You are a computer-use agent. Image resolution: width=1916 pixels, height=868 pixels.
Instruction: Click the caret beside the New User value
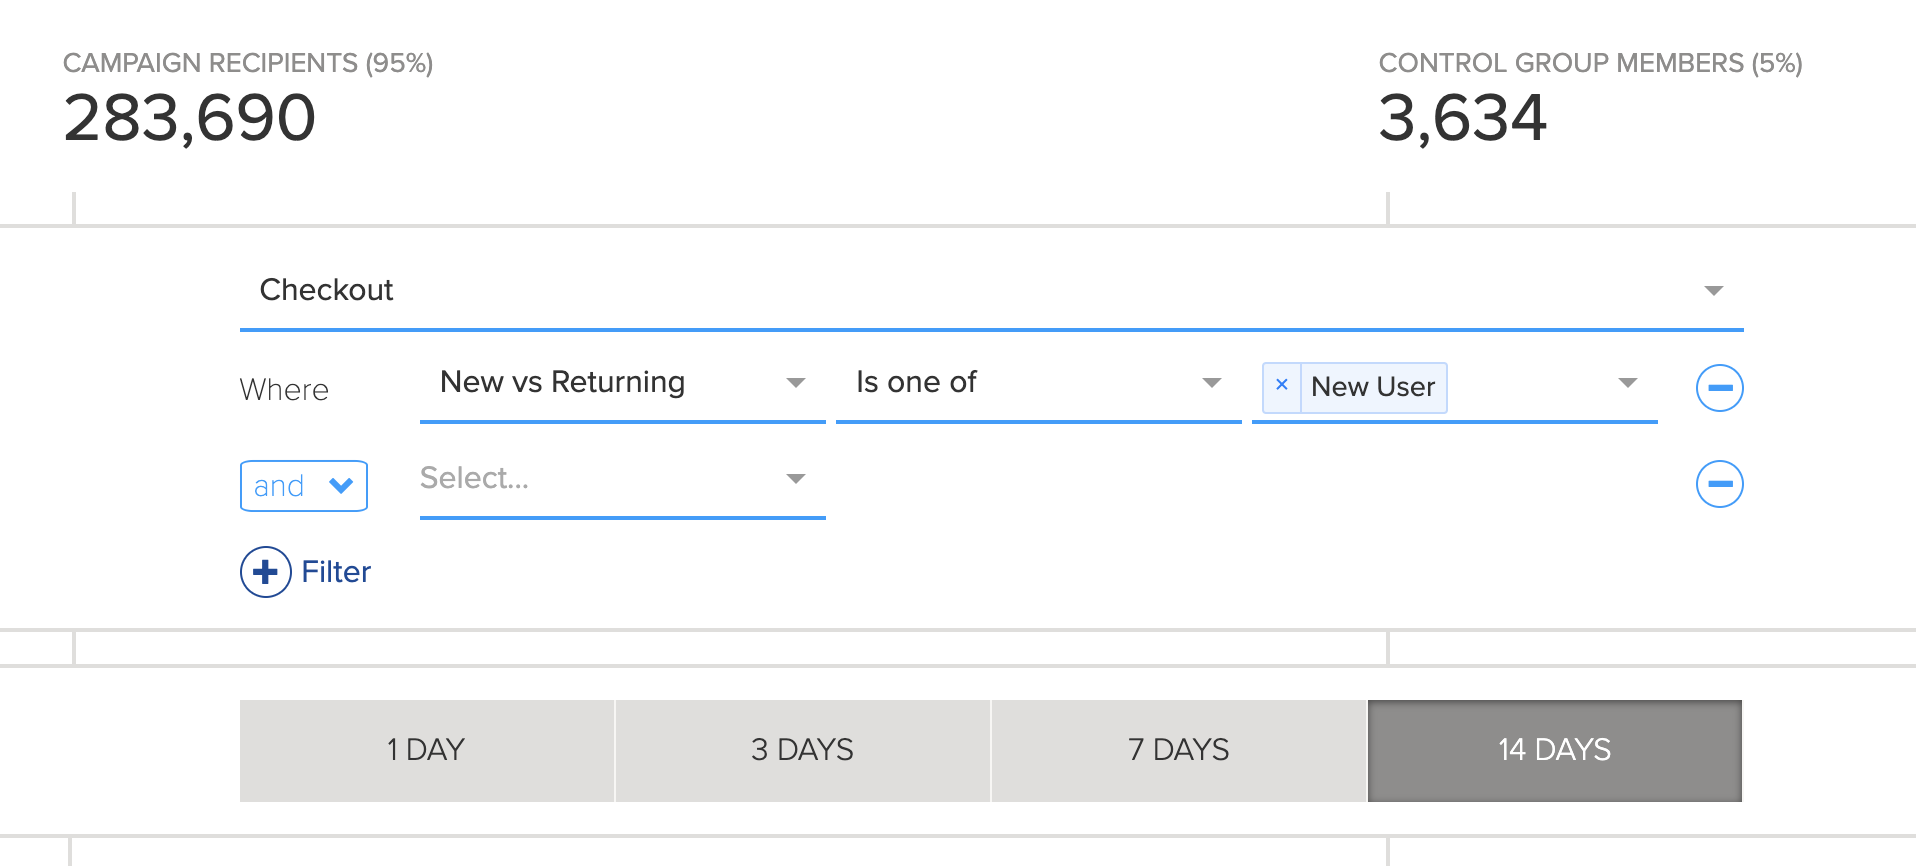[x=1627, y=383]
